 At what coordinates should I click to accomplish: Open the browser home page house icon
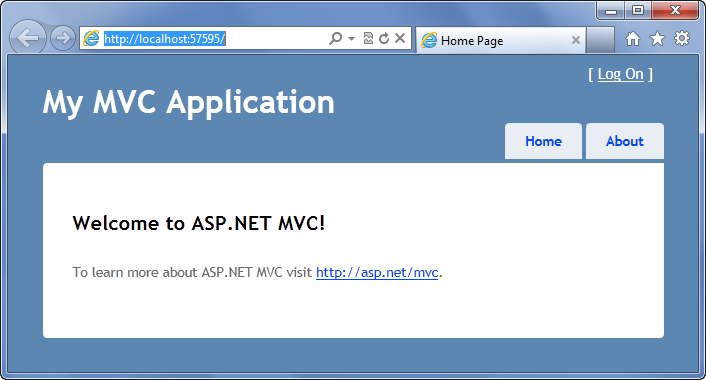tap(633, 39)
